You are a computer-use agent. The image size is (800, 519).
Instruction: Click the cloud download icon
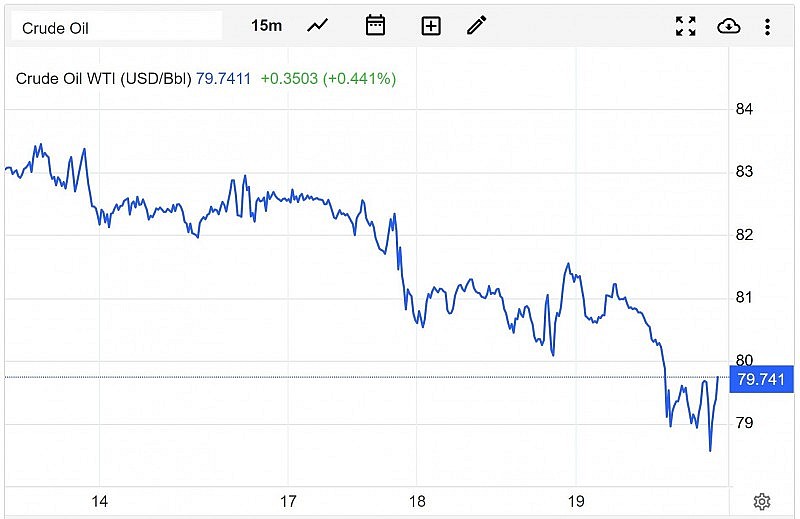click(729, 27)
